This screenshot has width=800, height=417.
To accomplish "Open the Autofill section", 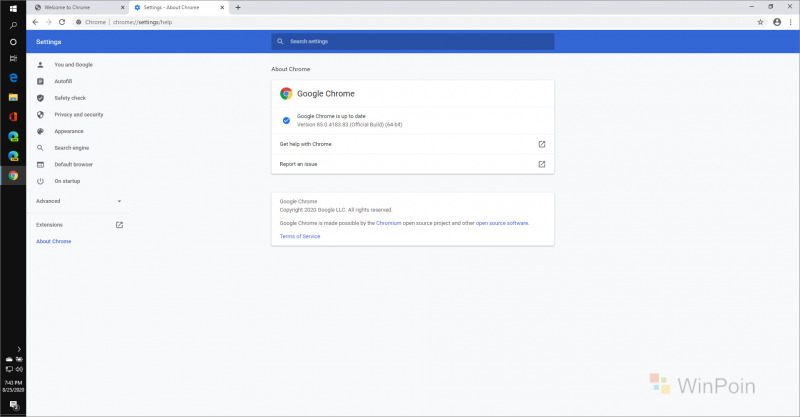I will (63, 82).
